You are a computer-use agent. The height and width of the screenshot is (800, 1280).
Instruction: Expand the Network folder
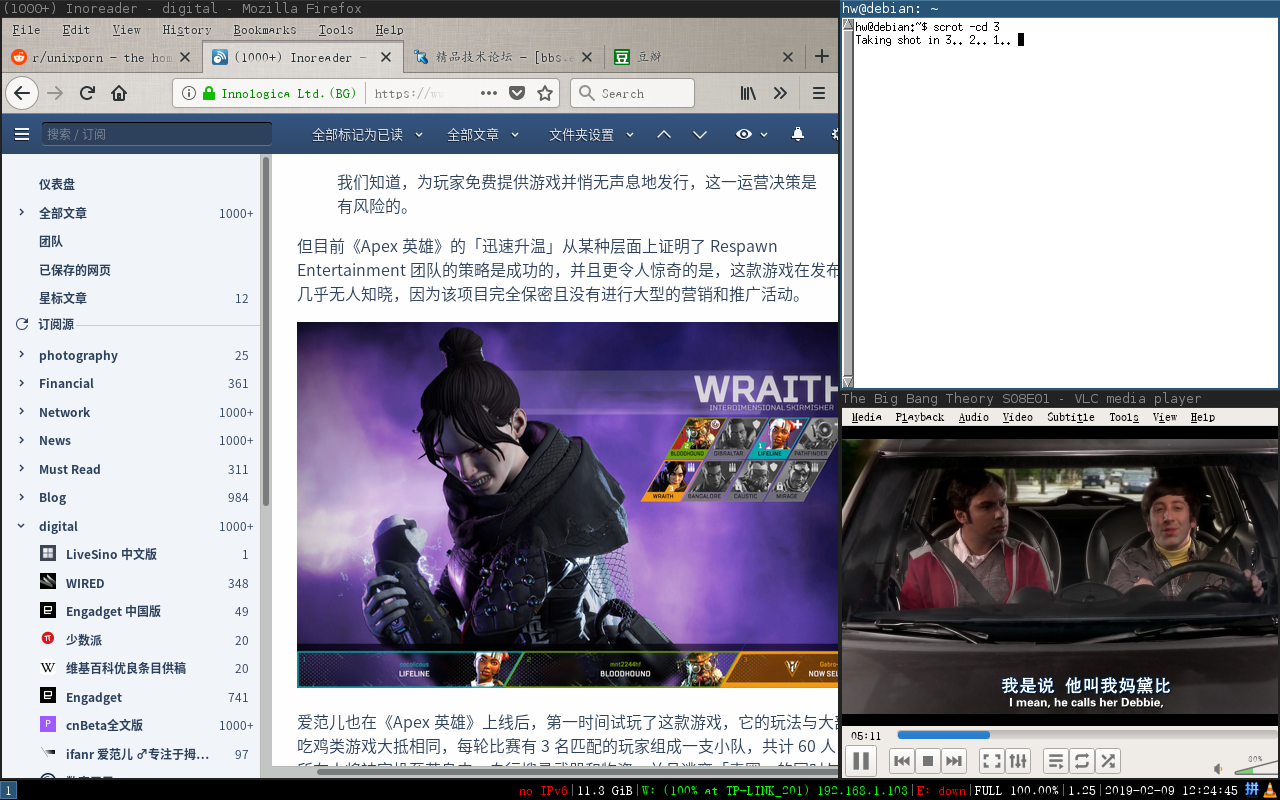[x=22, y=412]
